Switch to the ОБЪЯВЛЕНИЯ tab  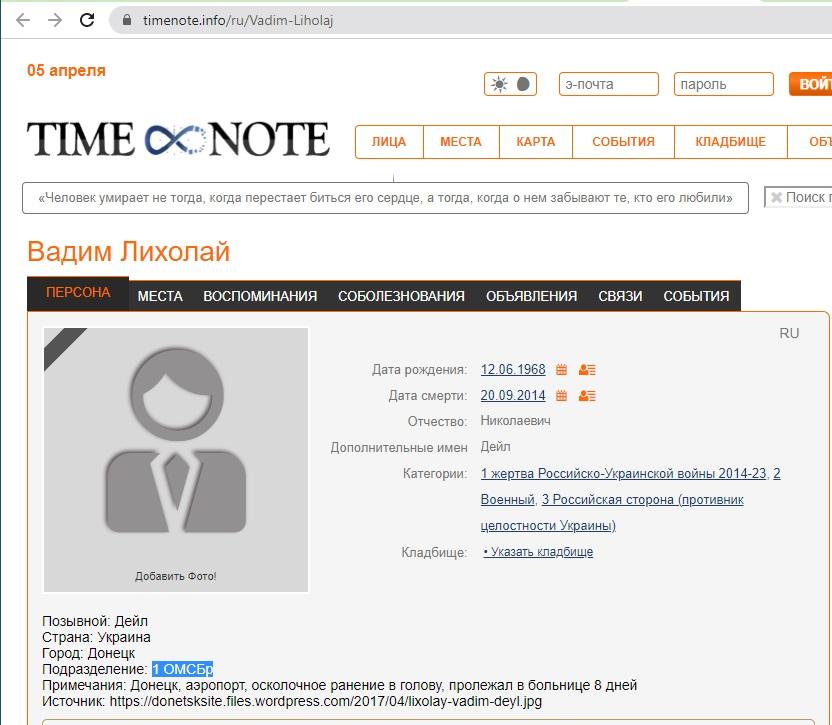coord(532,296)
